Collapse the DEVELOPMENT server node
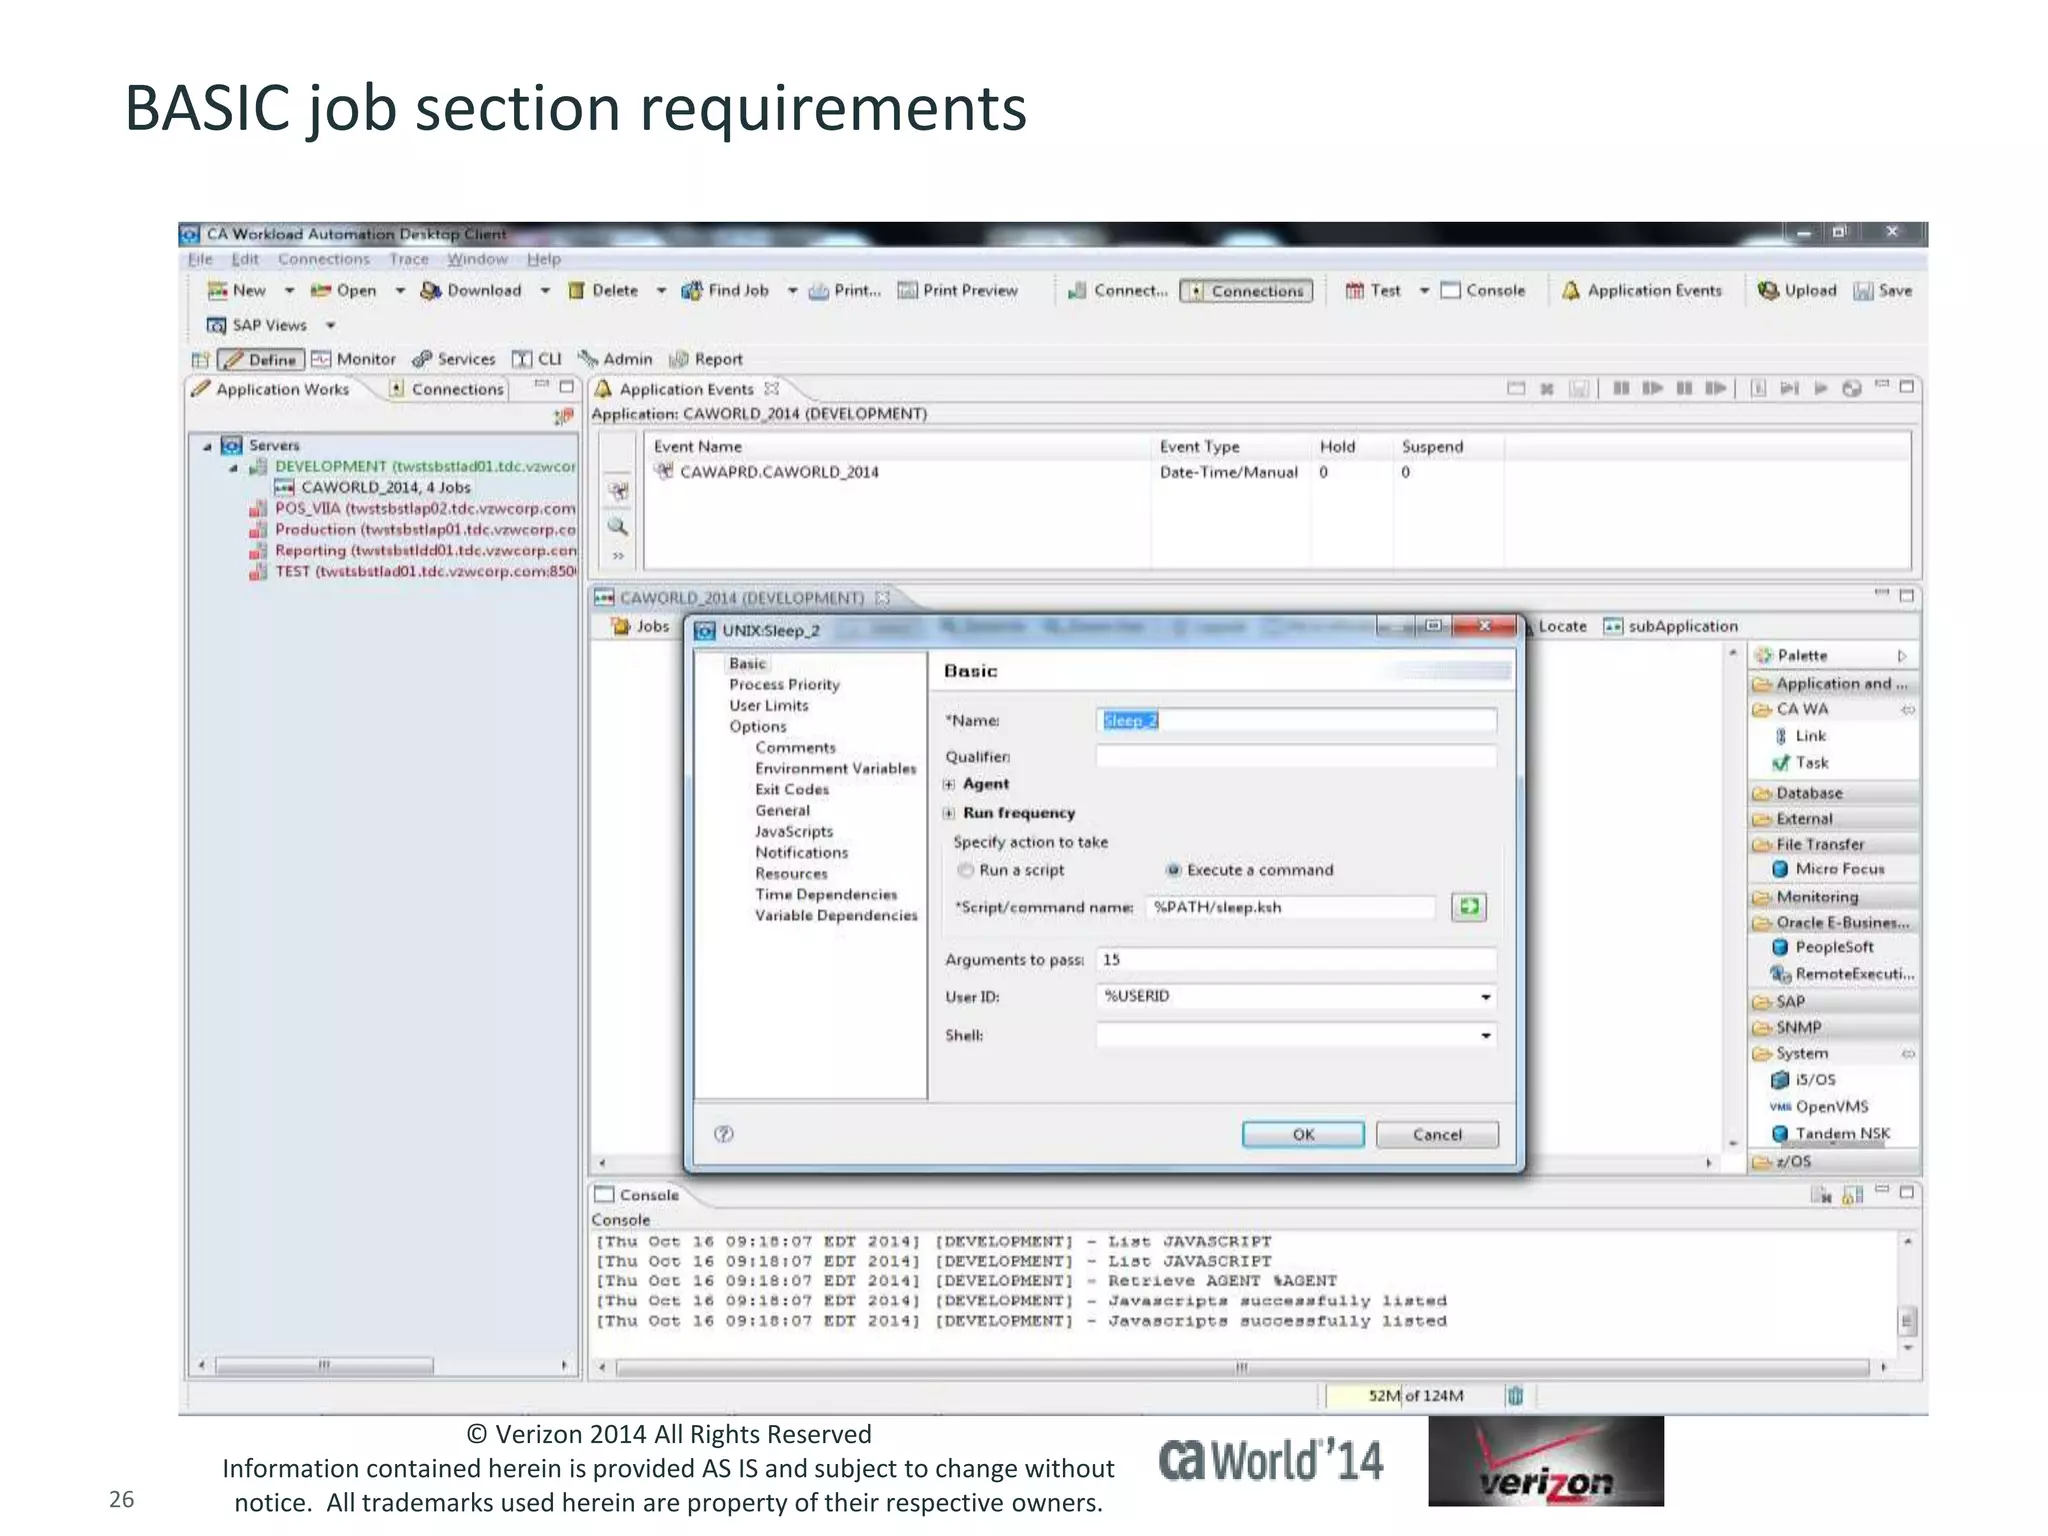 click(233, 467)
